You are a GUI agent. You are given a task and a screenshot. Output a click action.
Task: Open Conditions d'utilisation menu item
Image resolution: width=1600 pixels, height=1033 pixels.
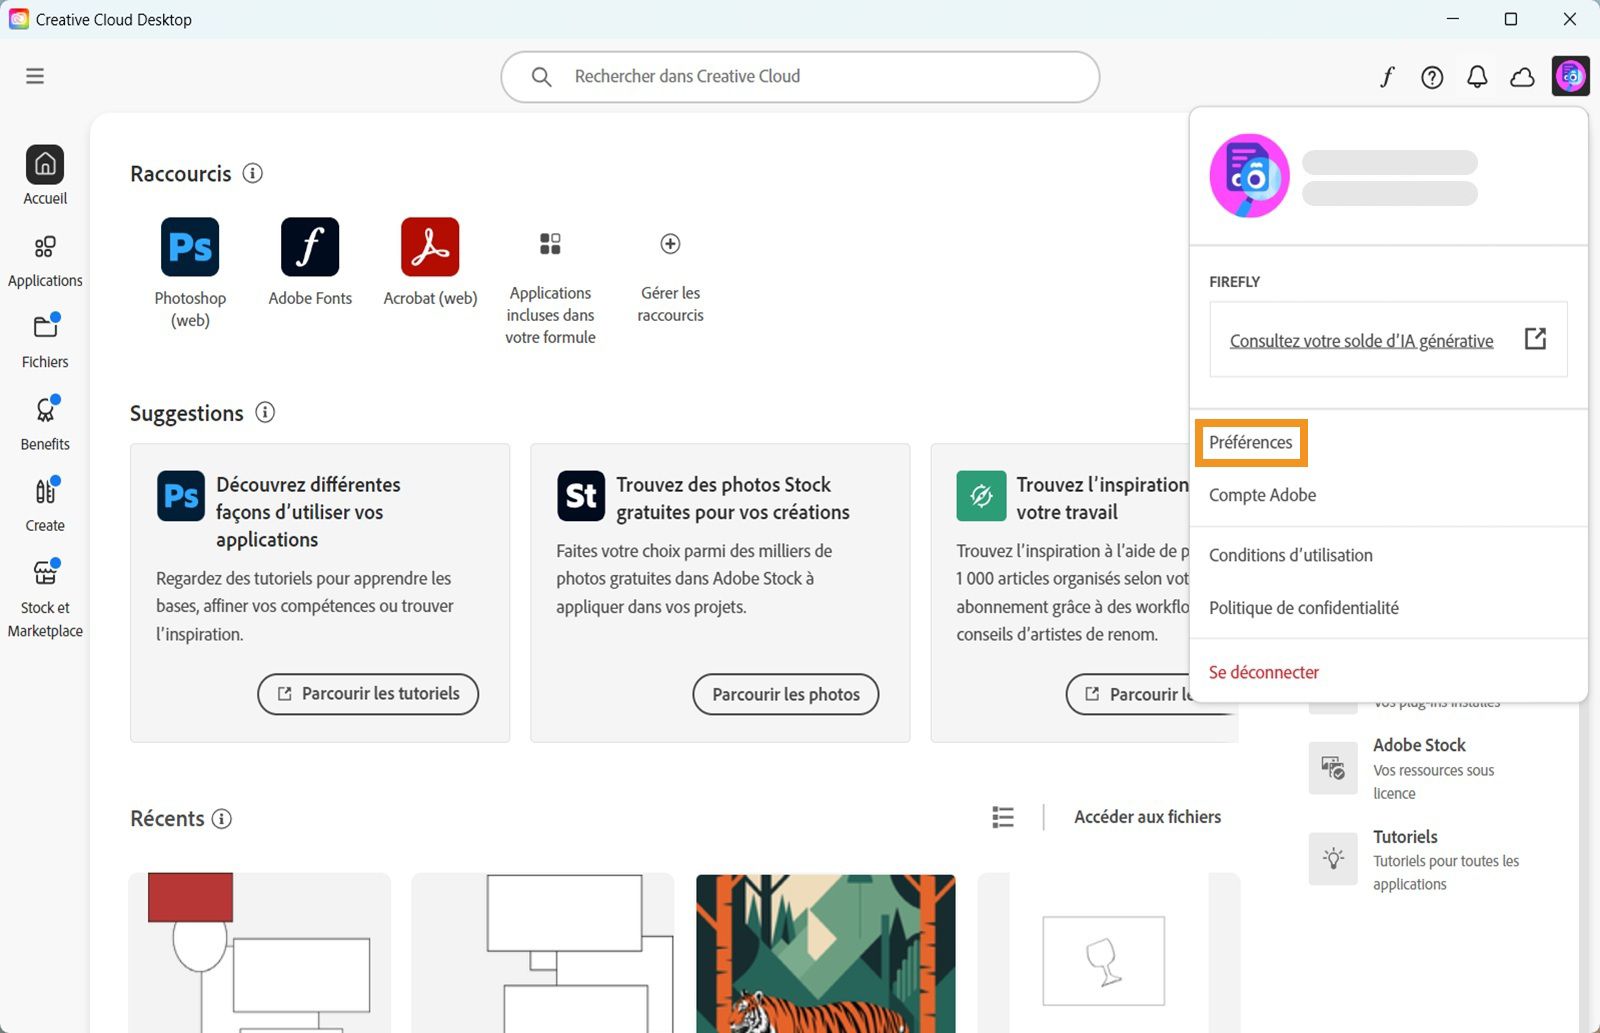(x=1291, y=555)
